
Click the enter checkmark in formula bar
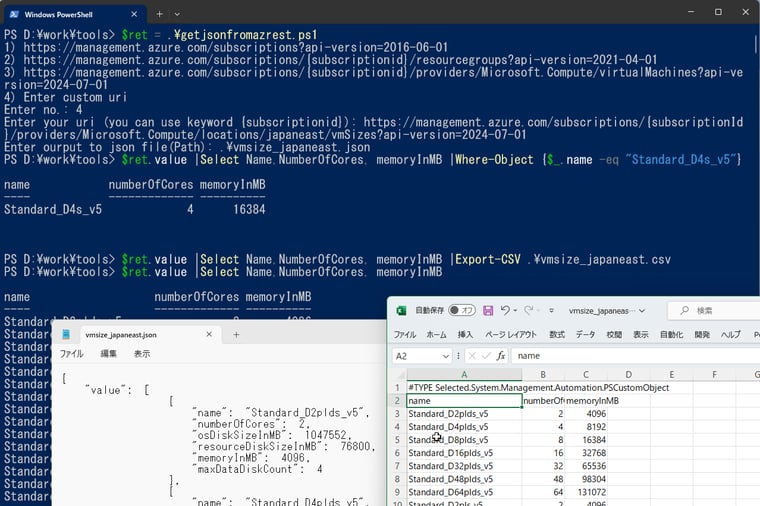coord(486,356)
